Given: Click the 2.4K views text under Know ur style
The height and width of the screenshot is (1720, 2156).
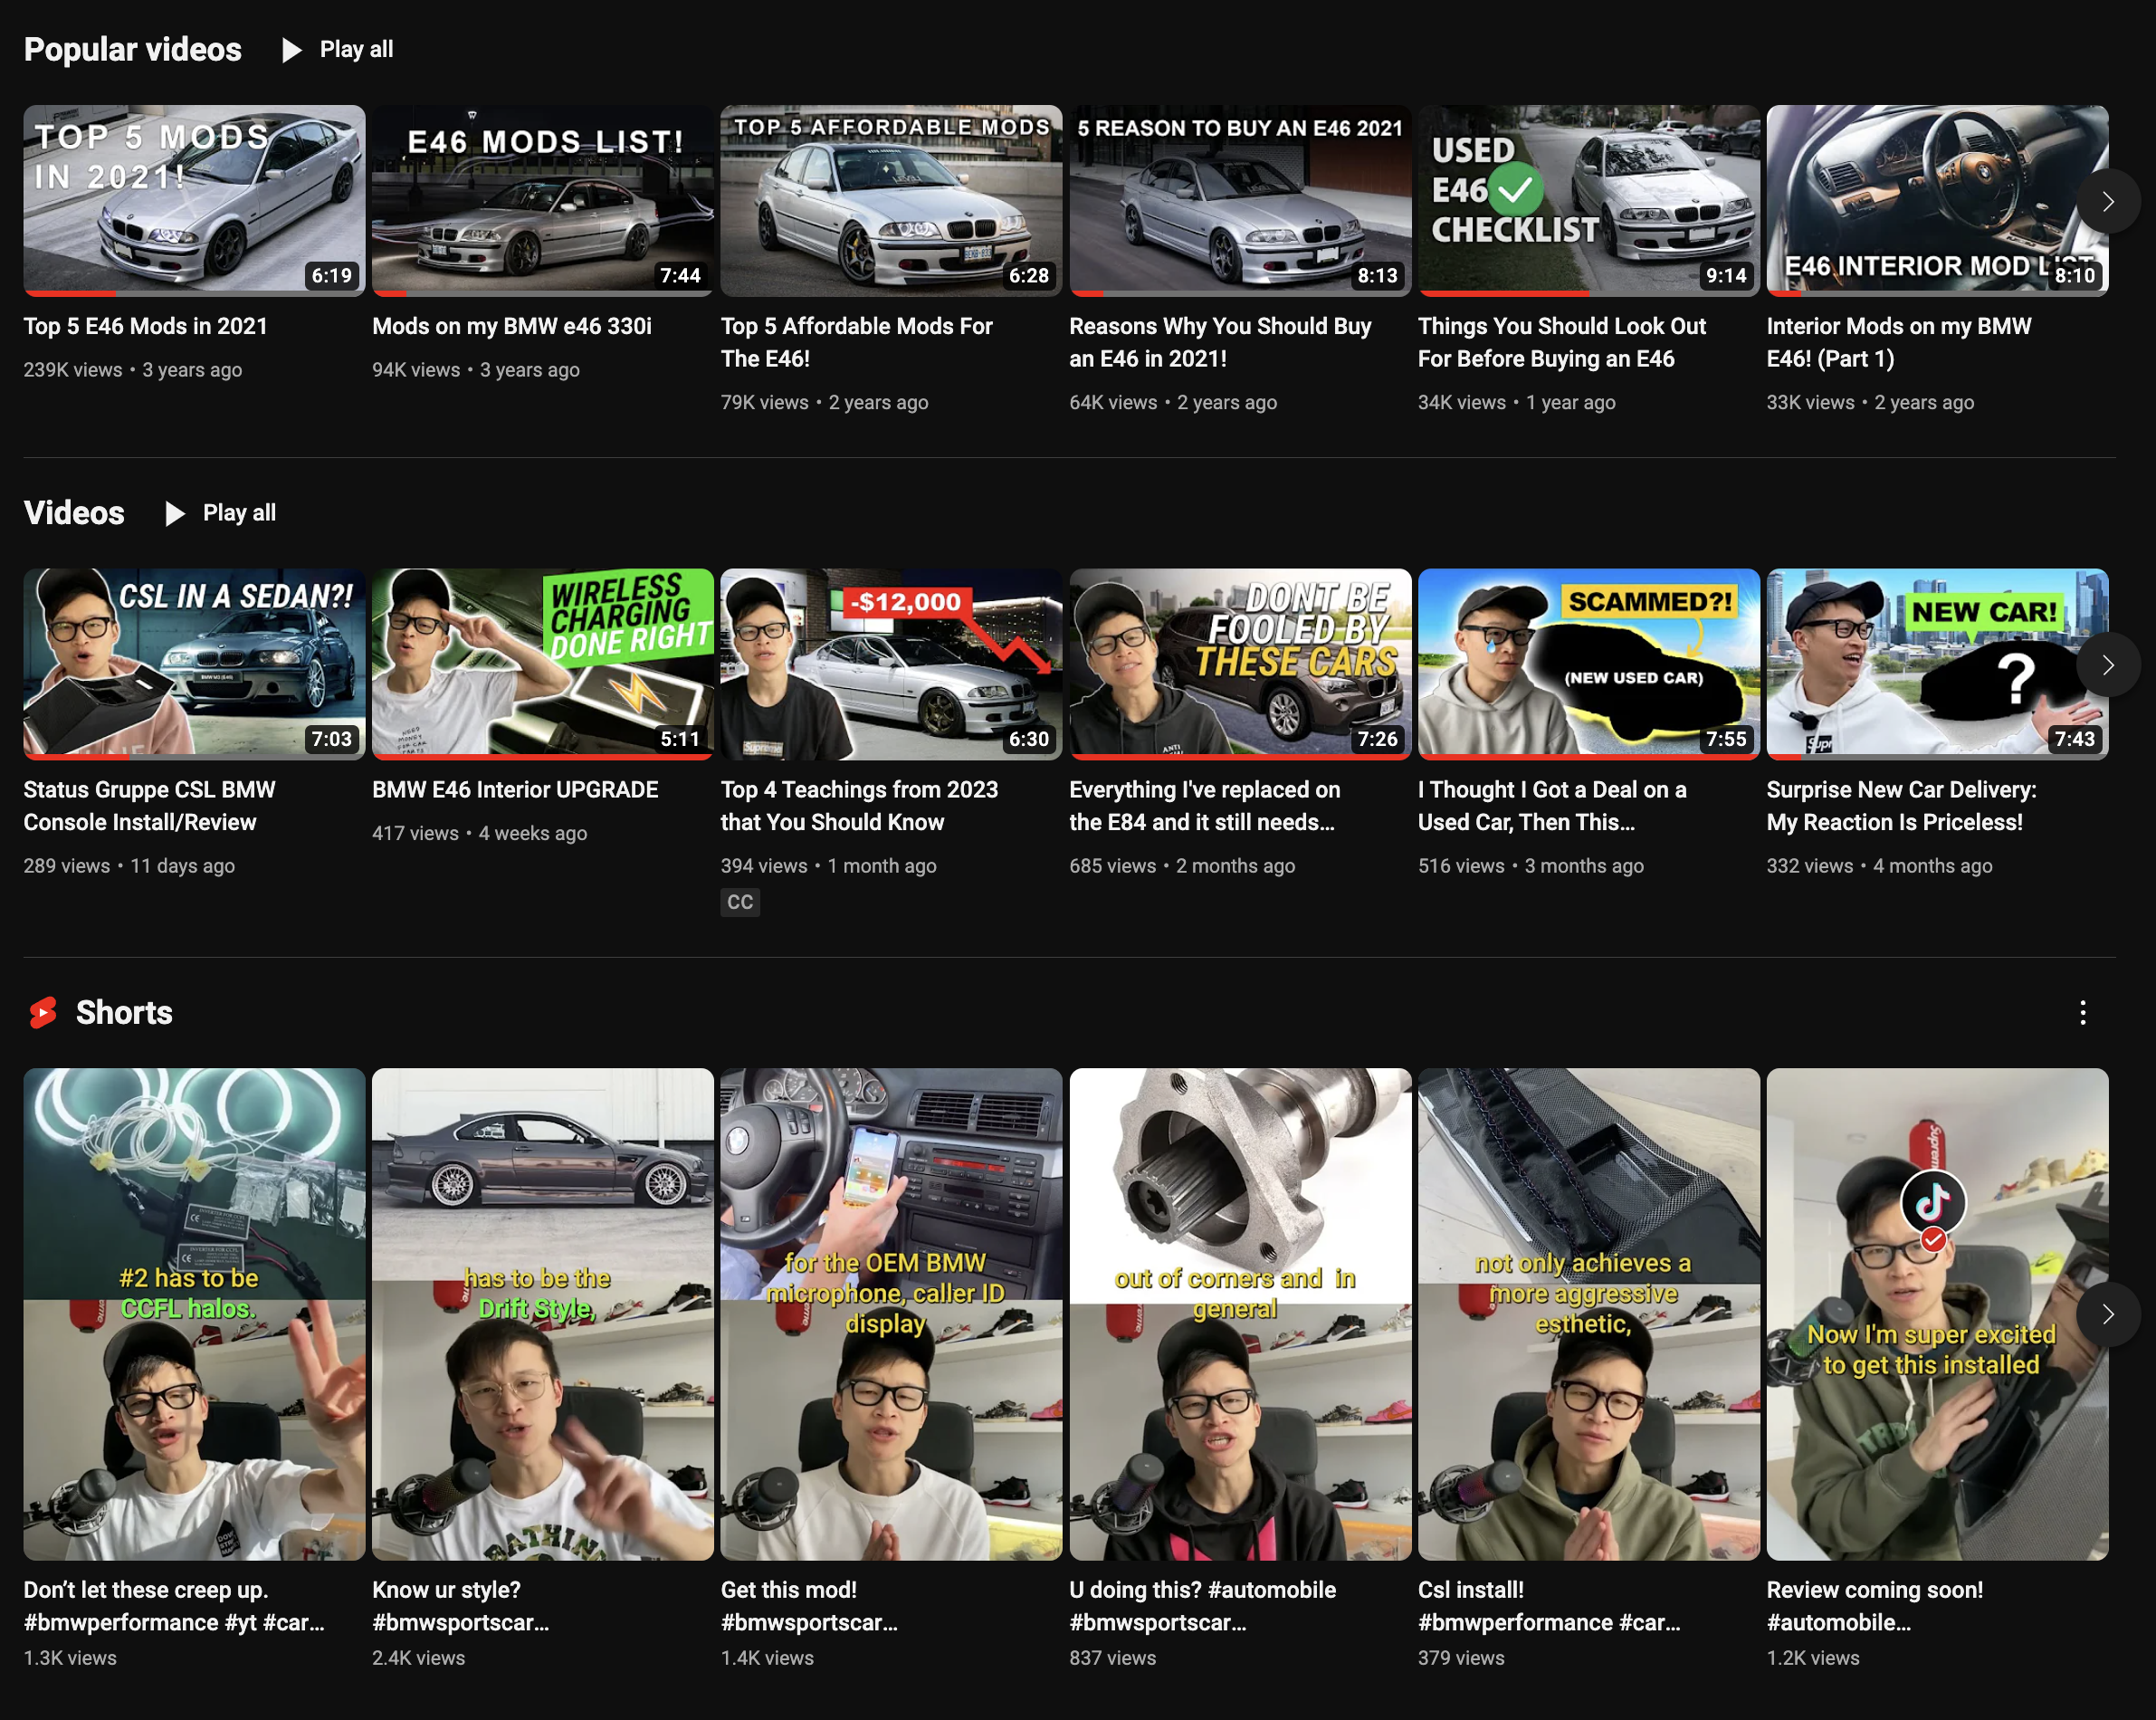Looking at the screenshot, I should click(418, 1658).
